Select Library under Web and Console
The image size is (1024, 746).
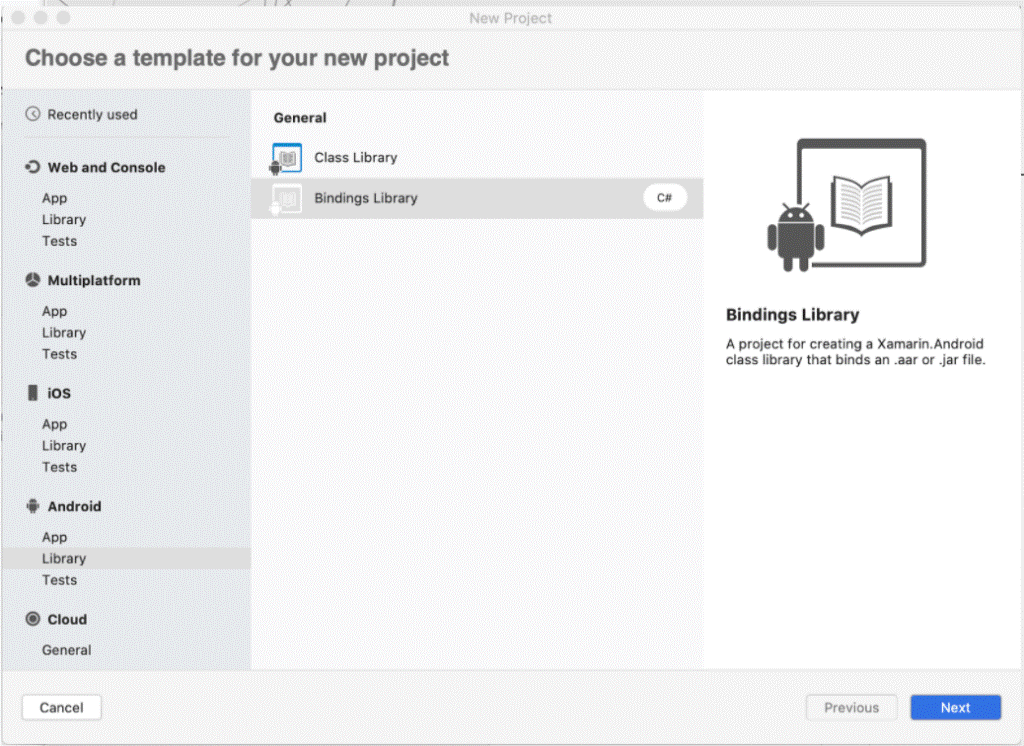(x=64, y=219)
